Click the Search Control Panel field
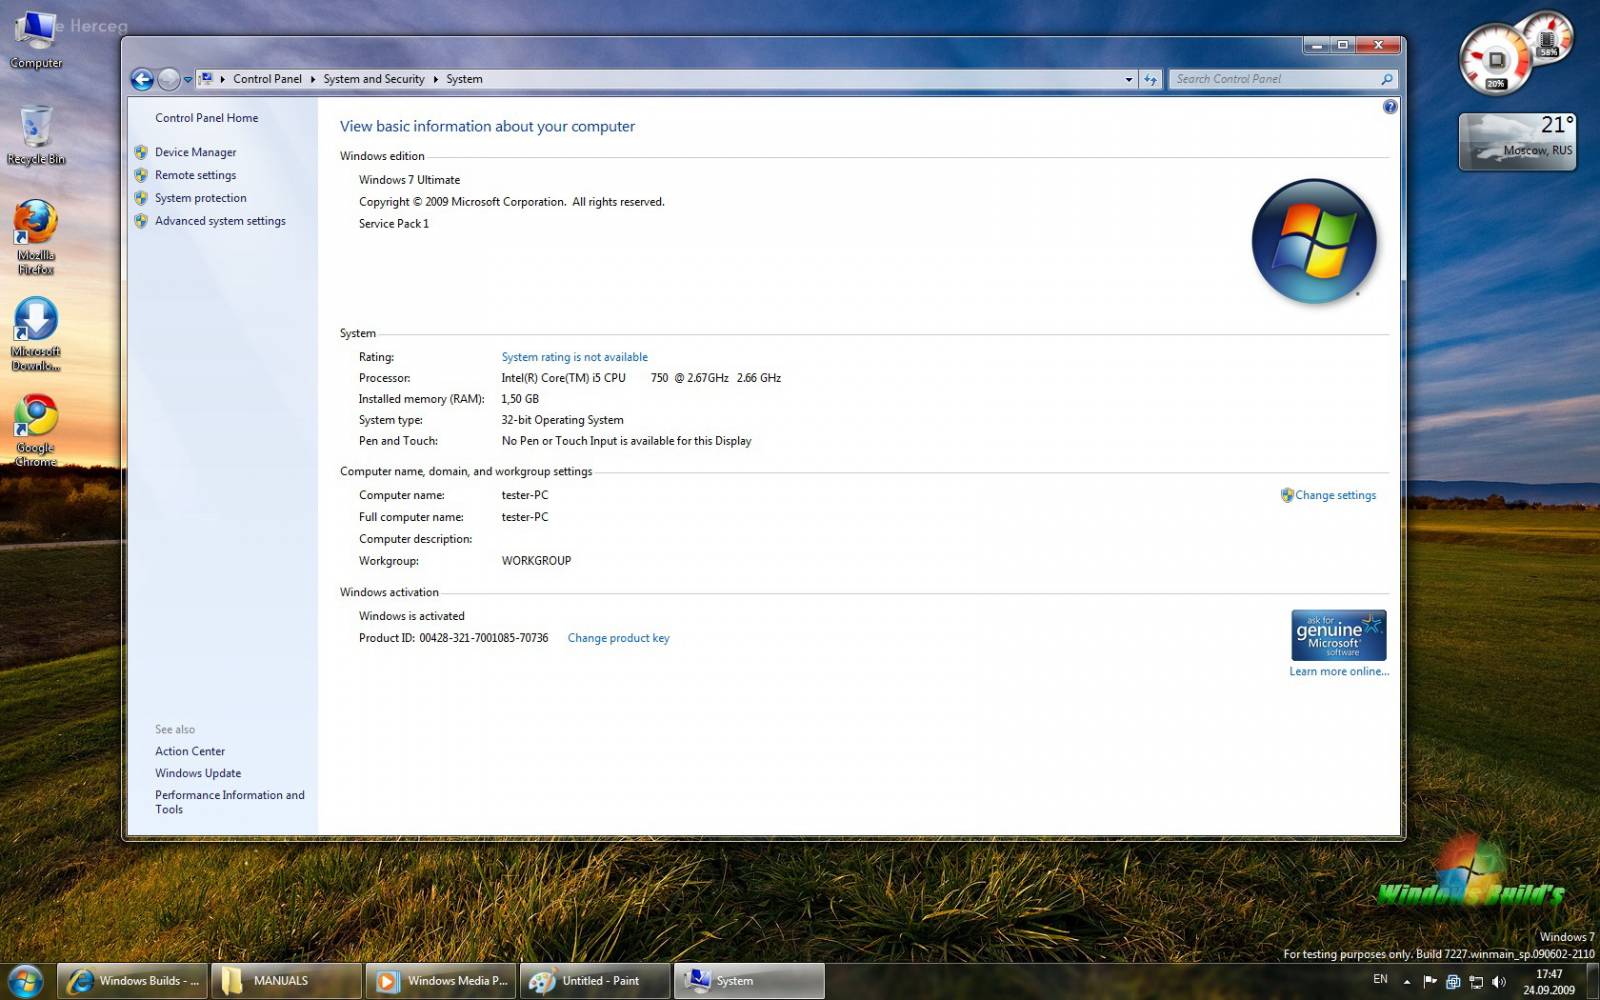Image resolution: width=1600 pixels, height=1000 pixels. [x=1273, y=79]
